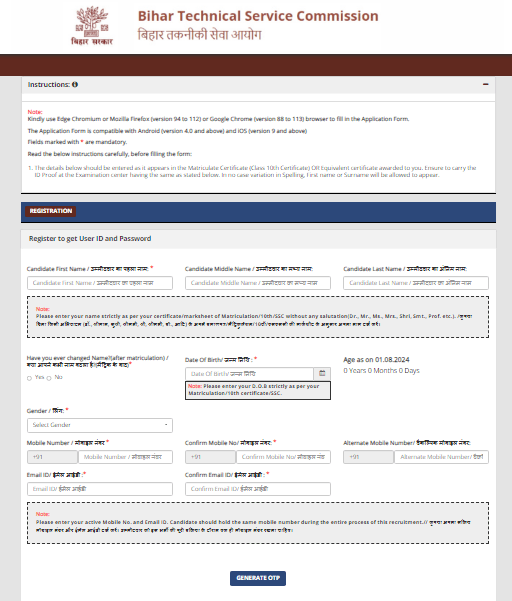512x601 pixels.
Task: Focus the Candidate First Name field
Action: [x=100, y=283]
